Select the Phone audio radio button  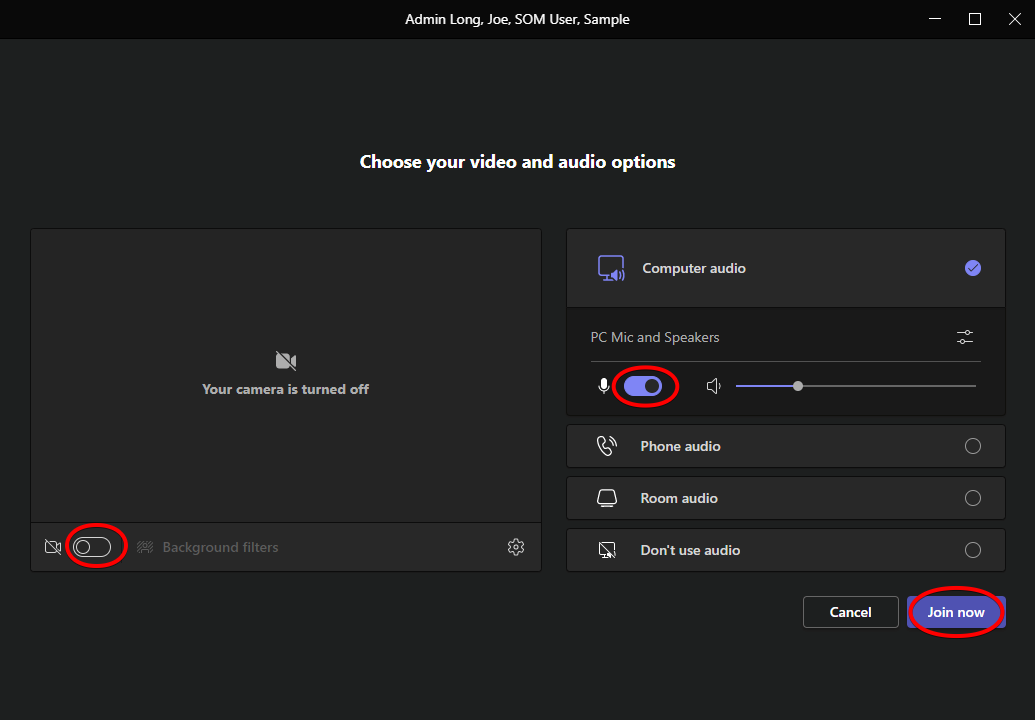click(973, 446)
